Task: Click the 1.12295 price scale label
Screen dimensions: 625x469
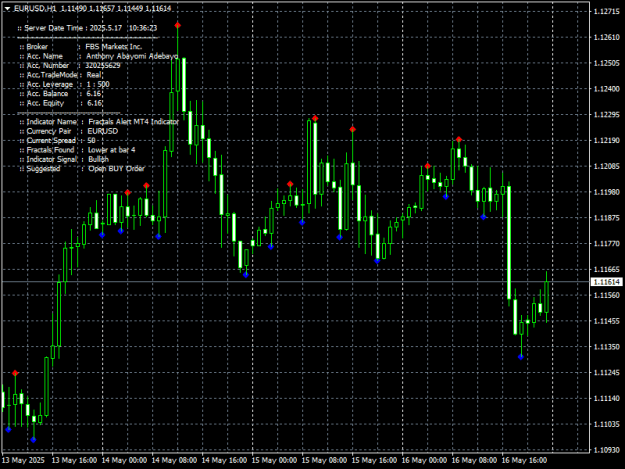Action: tap(607, 115)
